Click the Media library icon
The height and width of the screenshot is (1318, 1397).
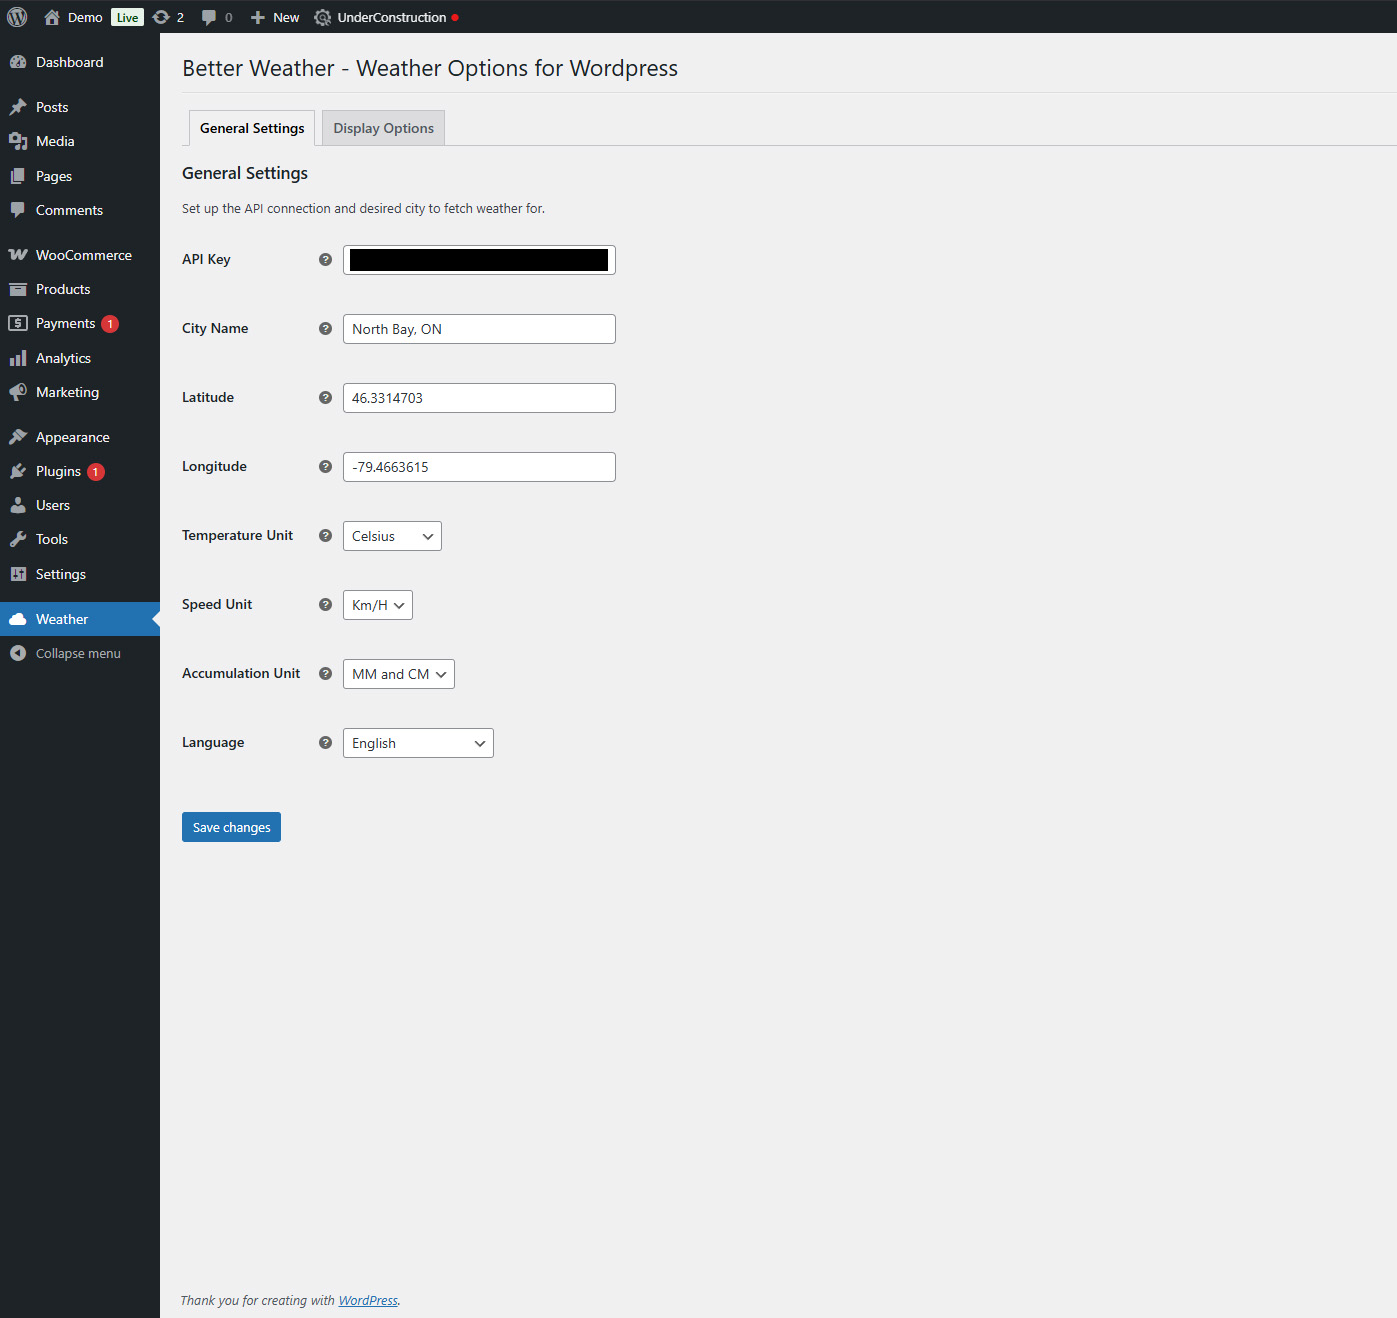tap(18, 141)
